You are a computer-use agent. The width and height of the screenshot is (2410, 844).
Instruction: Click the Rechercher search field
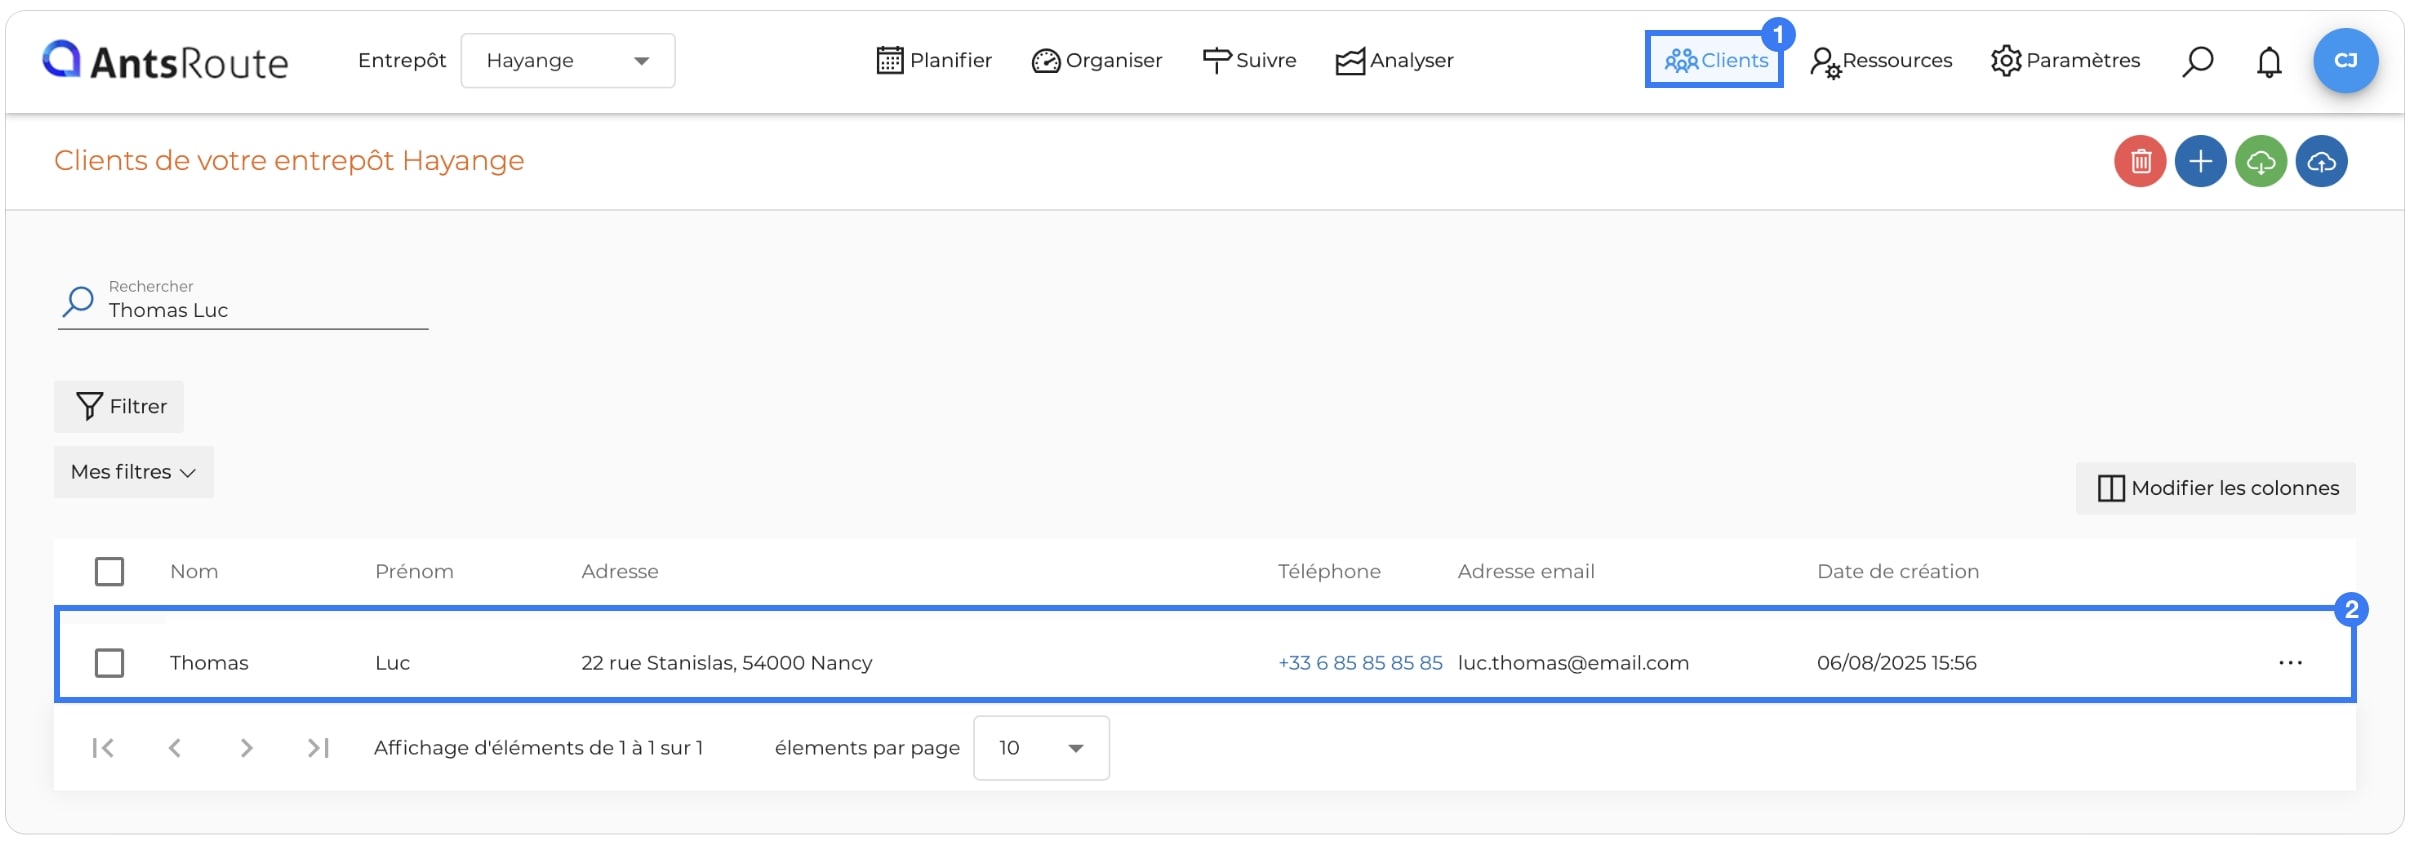pos(243,303)
